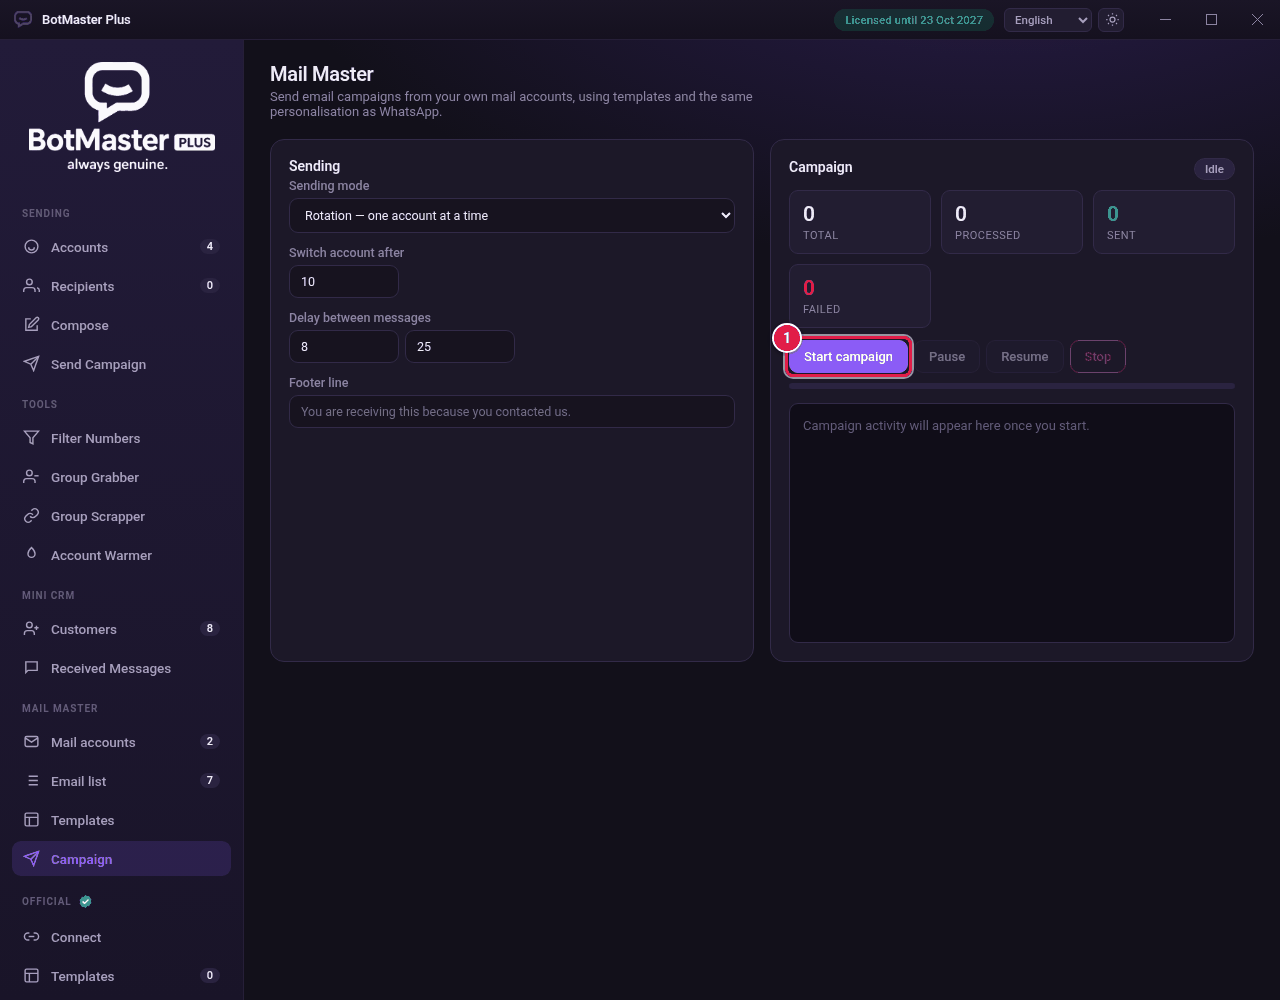This screenshot has width=1280, height=1000.
Task: Open the Sending mode dropdown
Action: pyautogui.click(x=512, y=215)
